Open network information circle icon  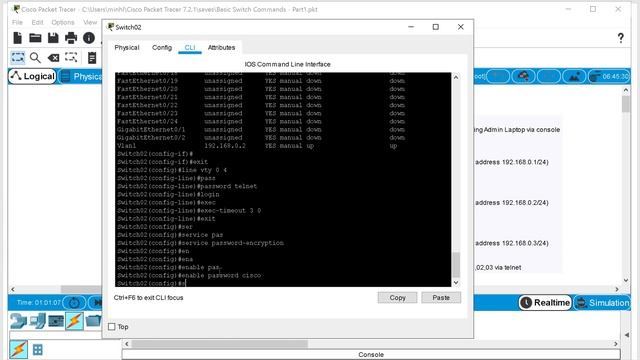tap(89, 38)
